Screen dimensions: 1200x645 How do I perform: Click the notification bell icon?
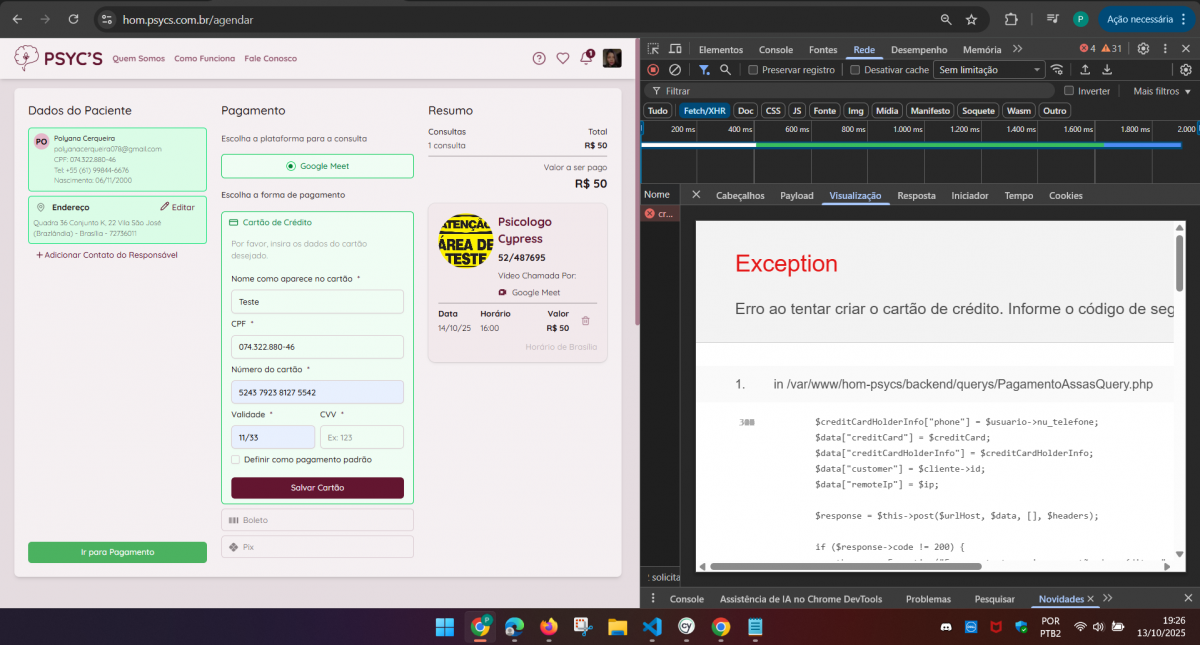click(x=586, y=59)
